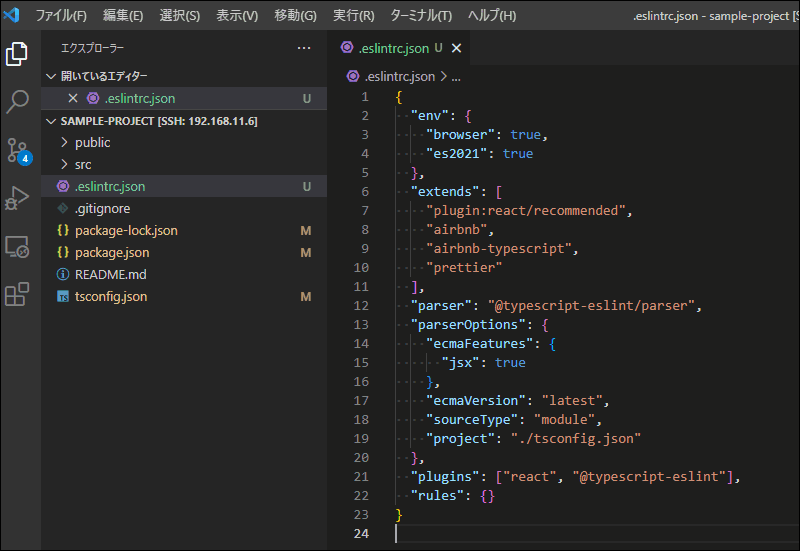The height and width of the screenshot is (551, 800).
Task: Open the Run and Debug view
Action: pyautogui.click(x=17, y=198)
